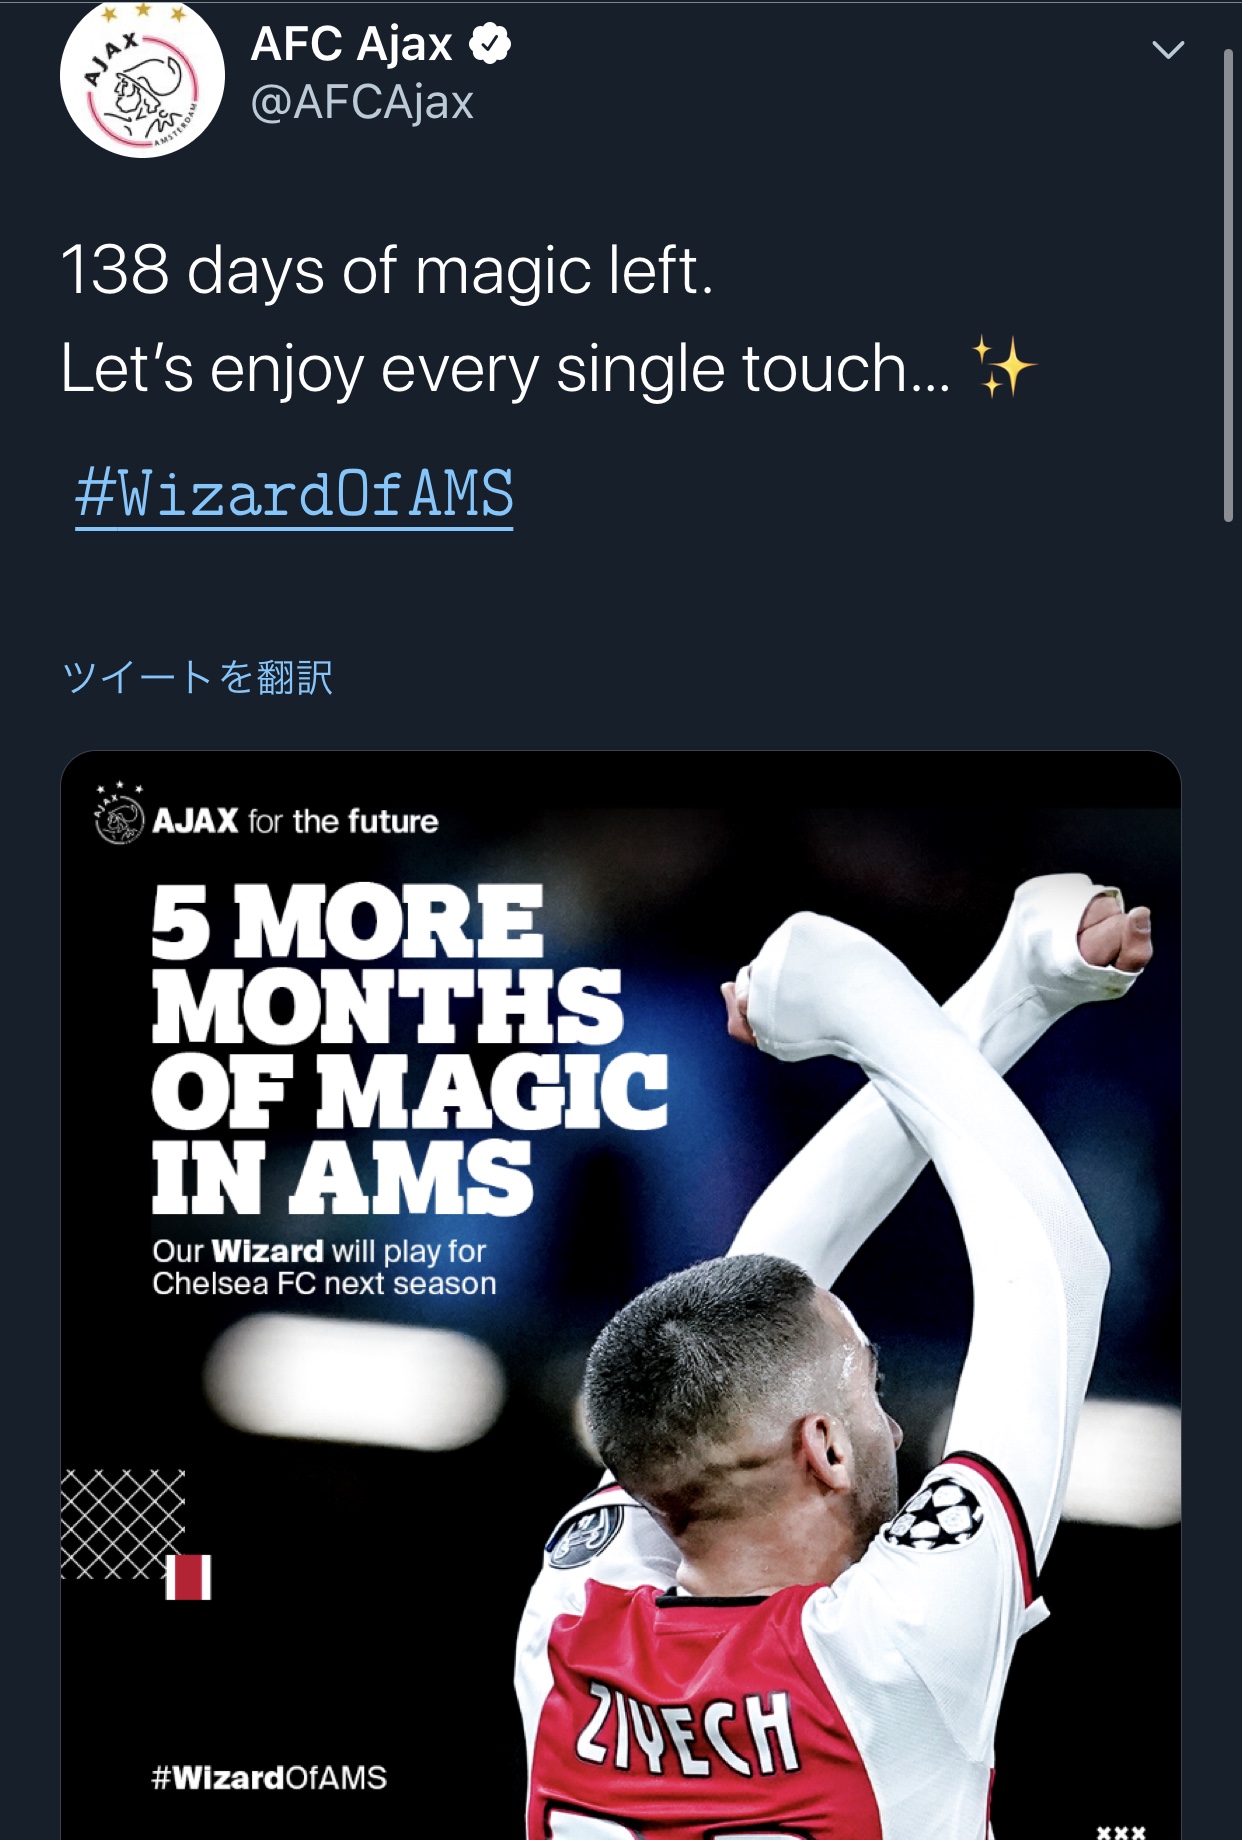The height and width of the screenshot is (1840, 1242).
Task: Click the tweet text '138 days of magic left.'
Action: pyautogui.click(x=387, y=271)
